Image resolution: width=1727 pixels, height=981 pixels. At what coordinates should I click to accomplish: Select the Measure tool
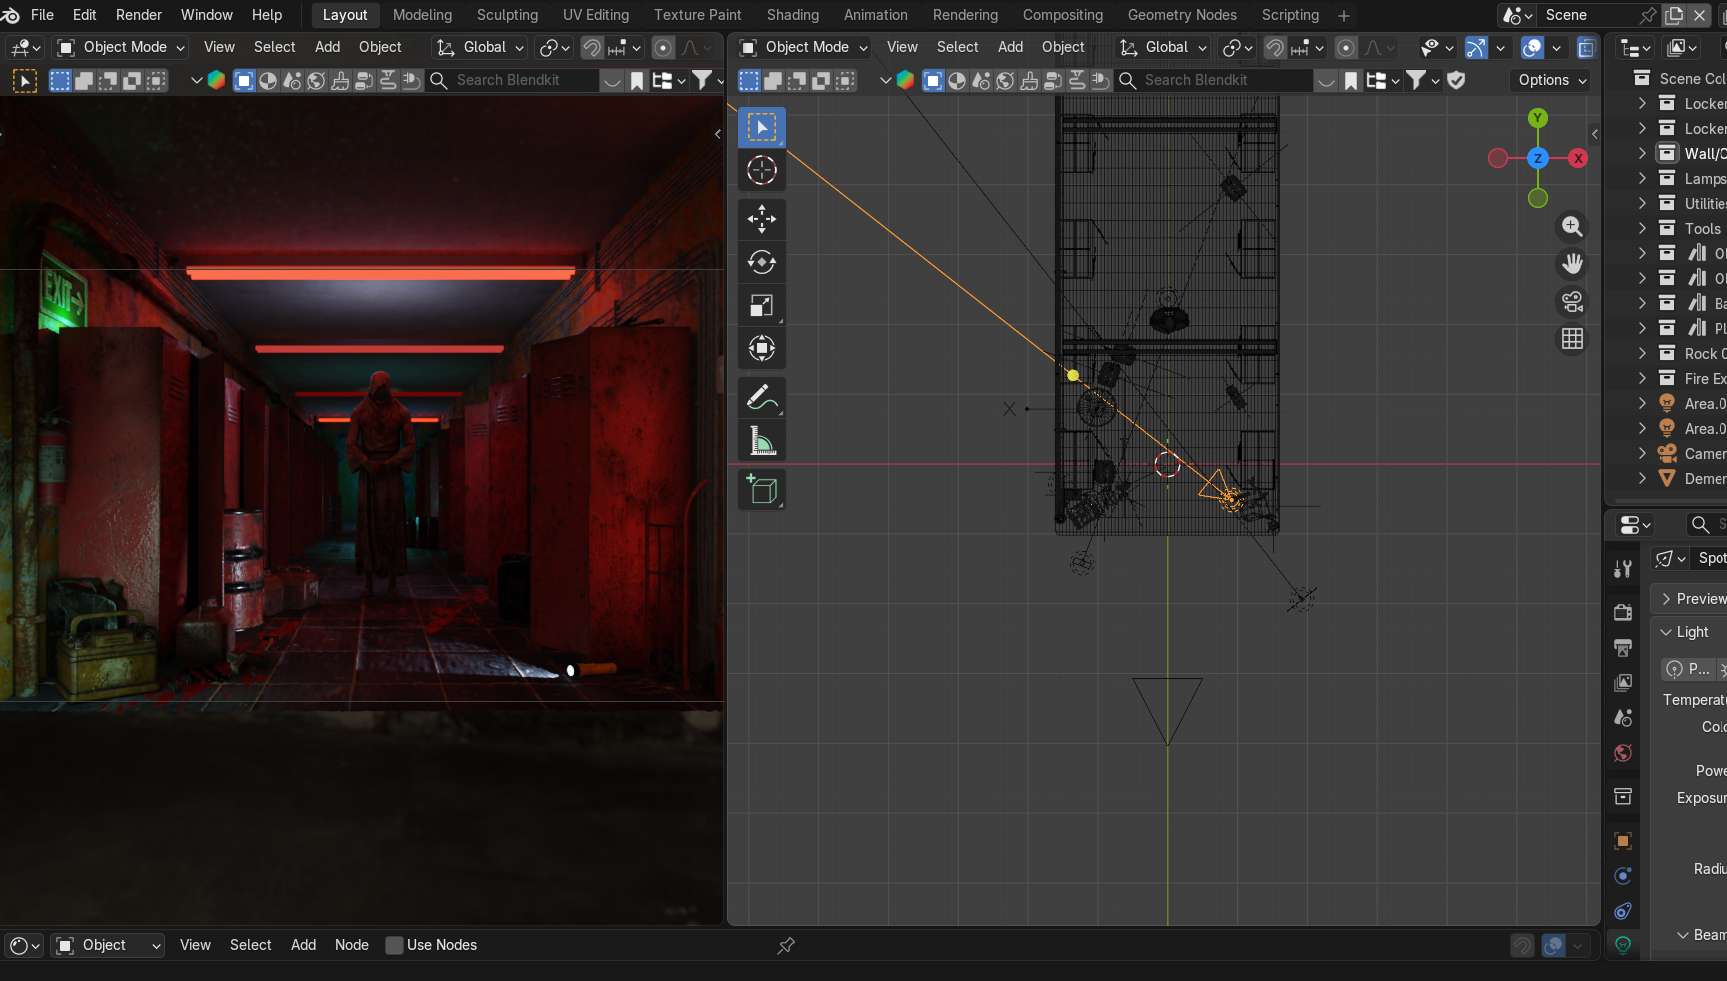tap(762, 441)
